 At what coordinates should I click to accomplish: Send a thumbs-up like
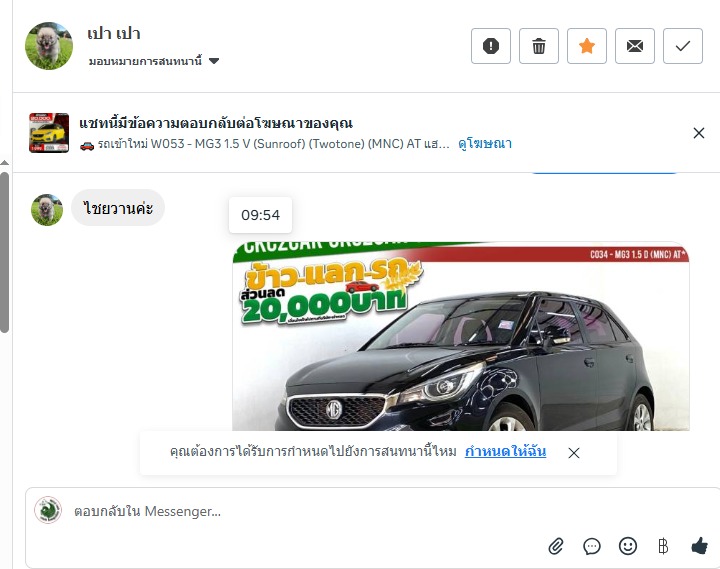click(699, 546)
